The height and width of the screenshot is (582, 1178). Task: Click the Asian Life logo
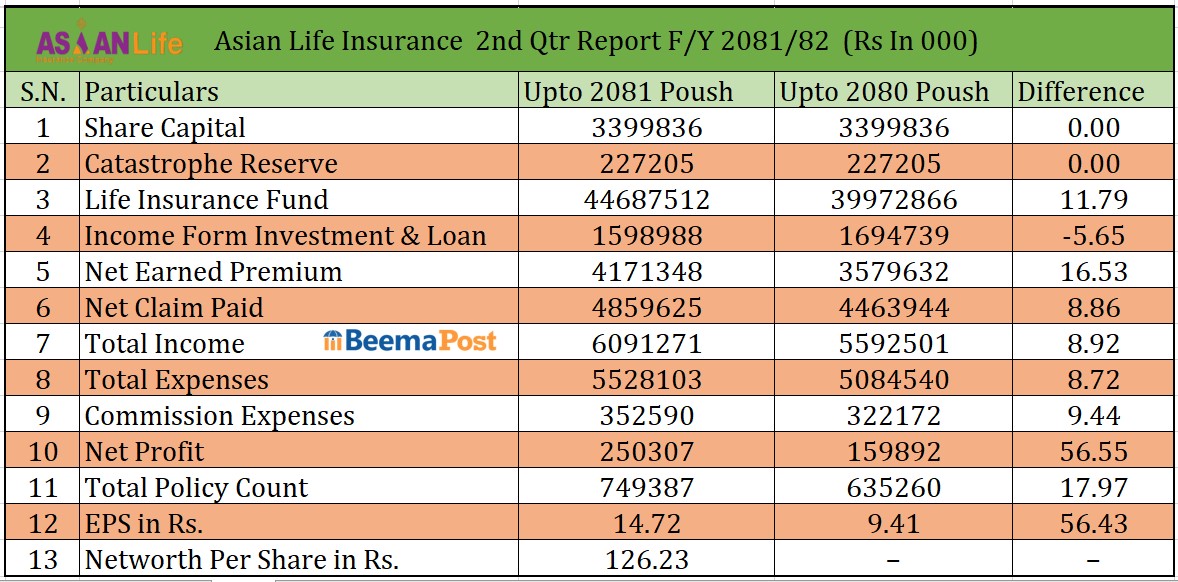coord(110,43)
